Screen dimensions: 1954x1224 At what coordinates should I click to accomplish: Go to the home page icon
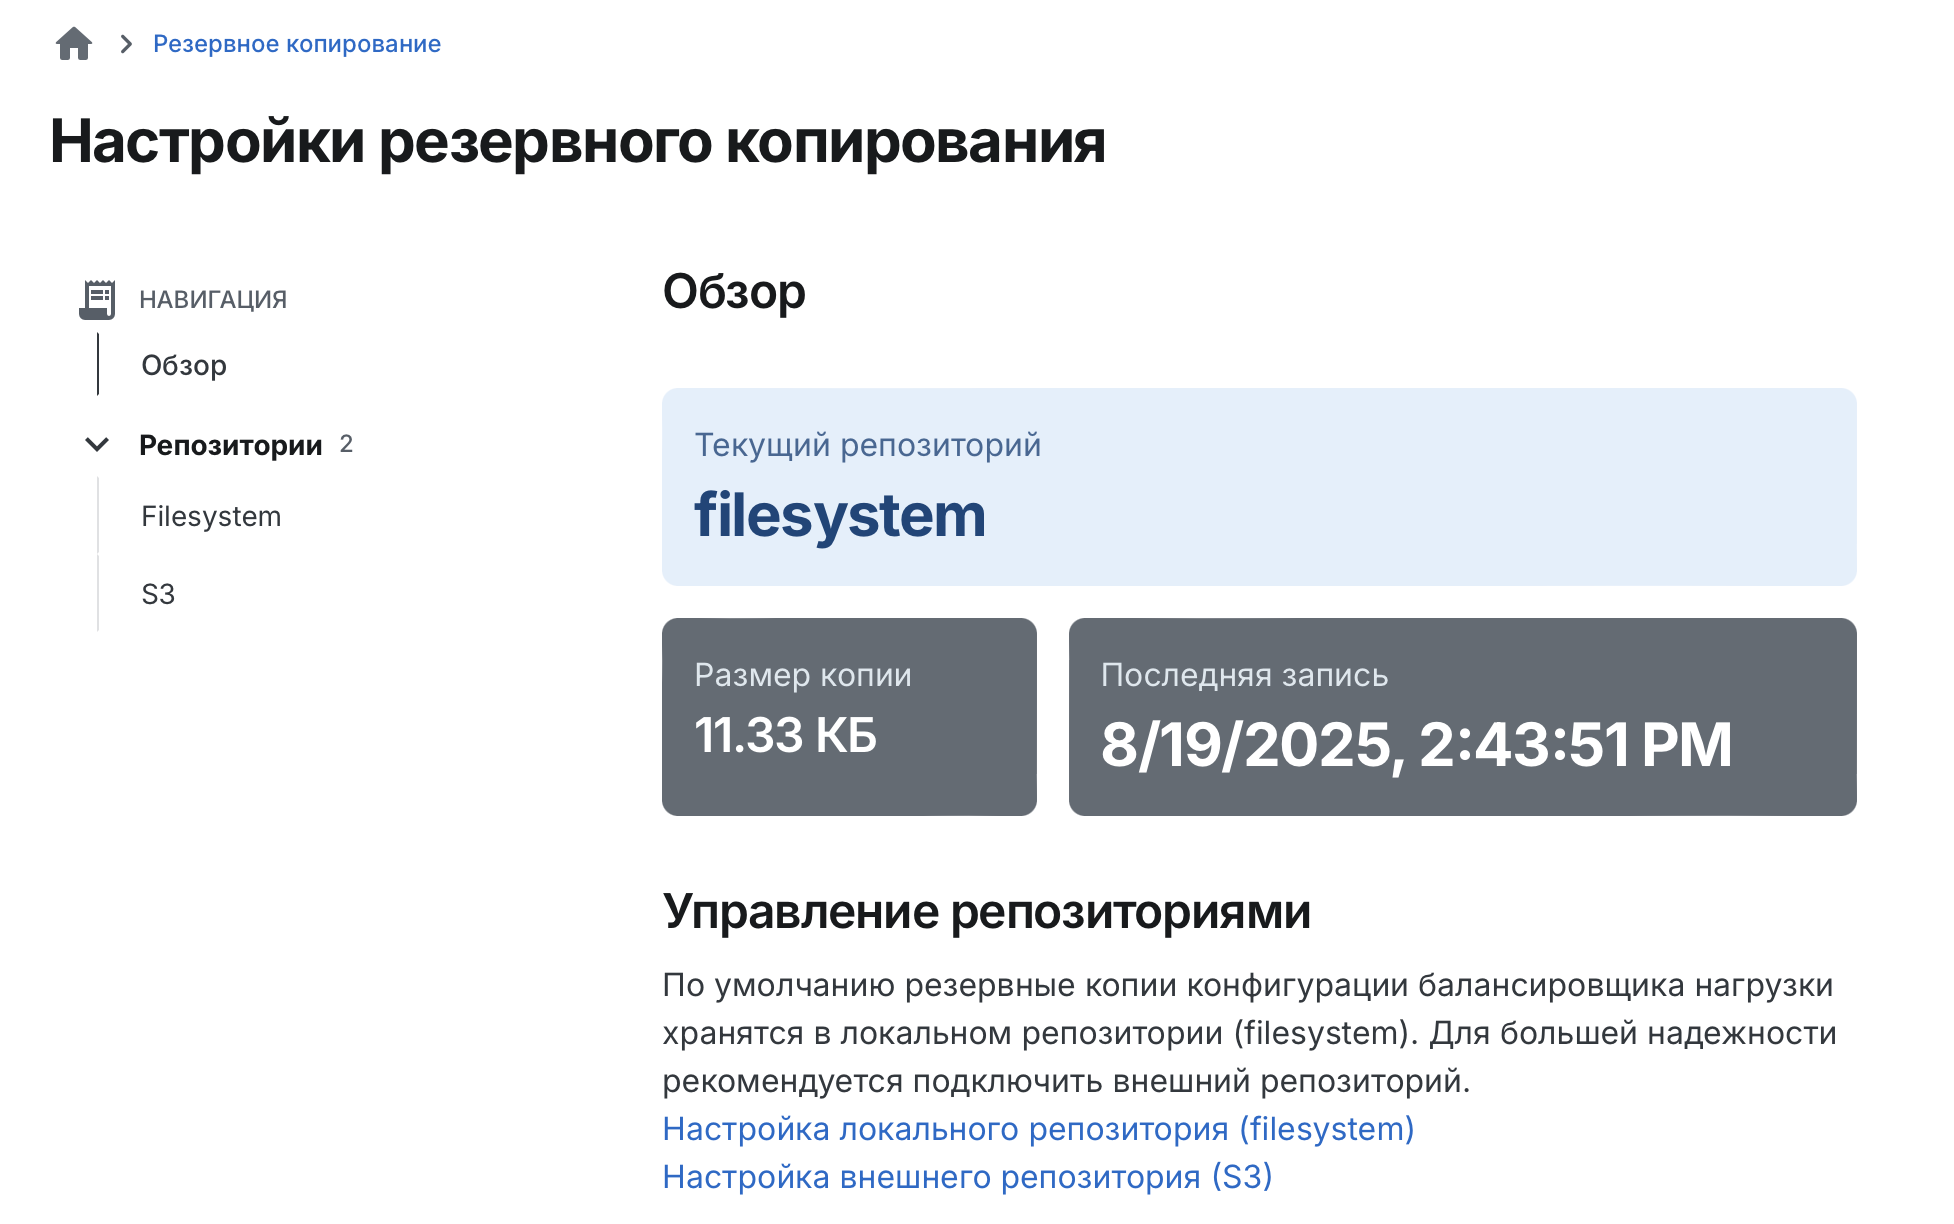pos(74,44)
